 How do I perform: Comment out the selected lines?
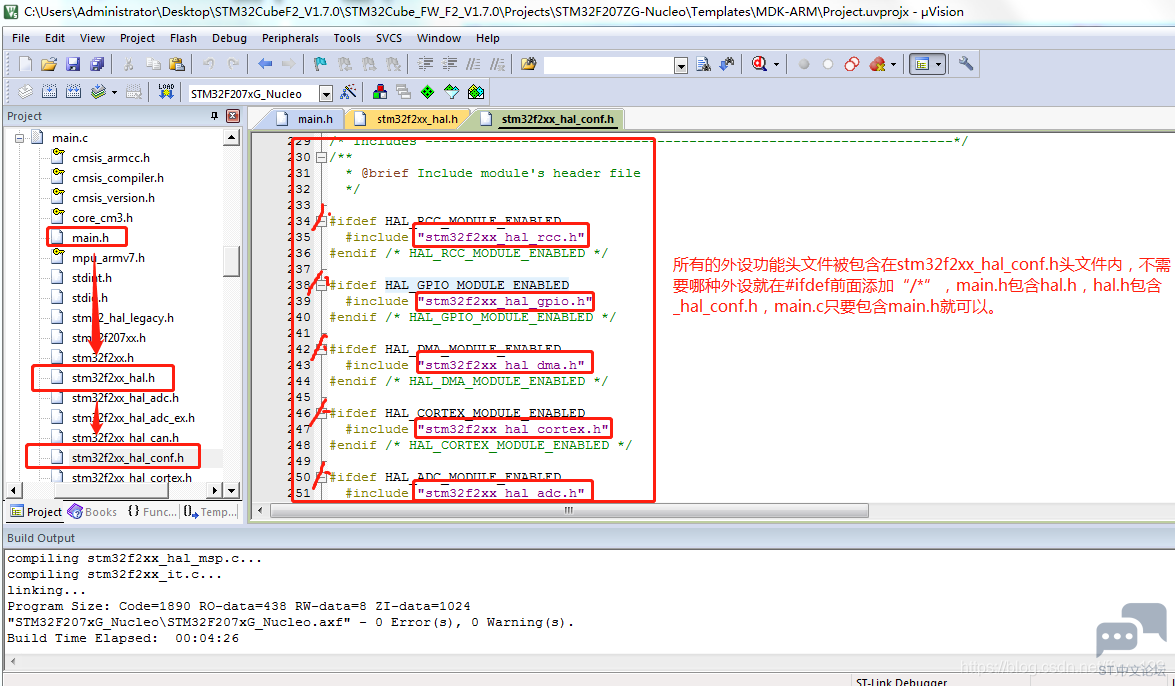473,64
